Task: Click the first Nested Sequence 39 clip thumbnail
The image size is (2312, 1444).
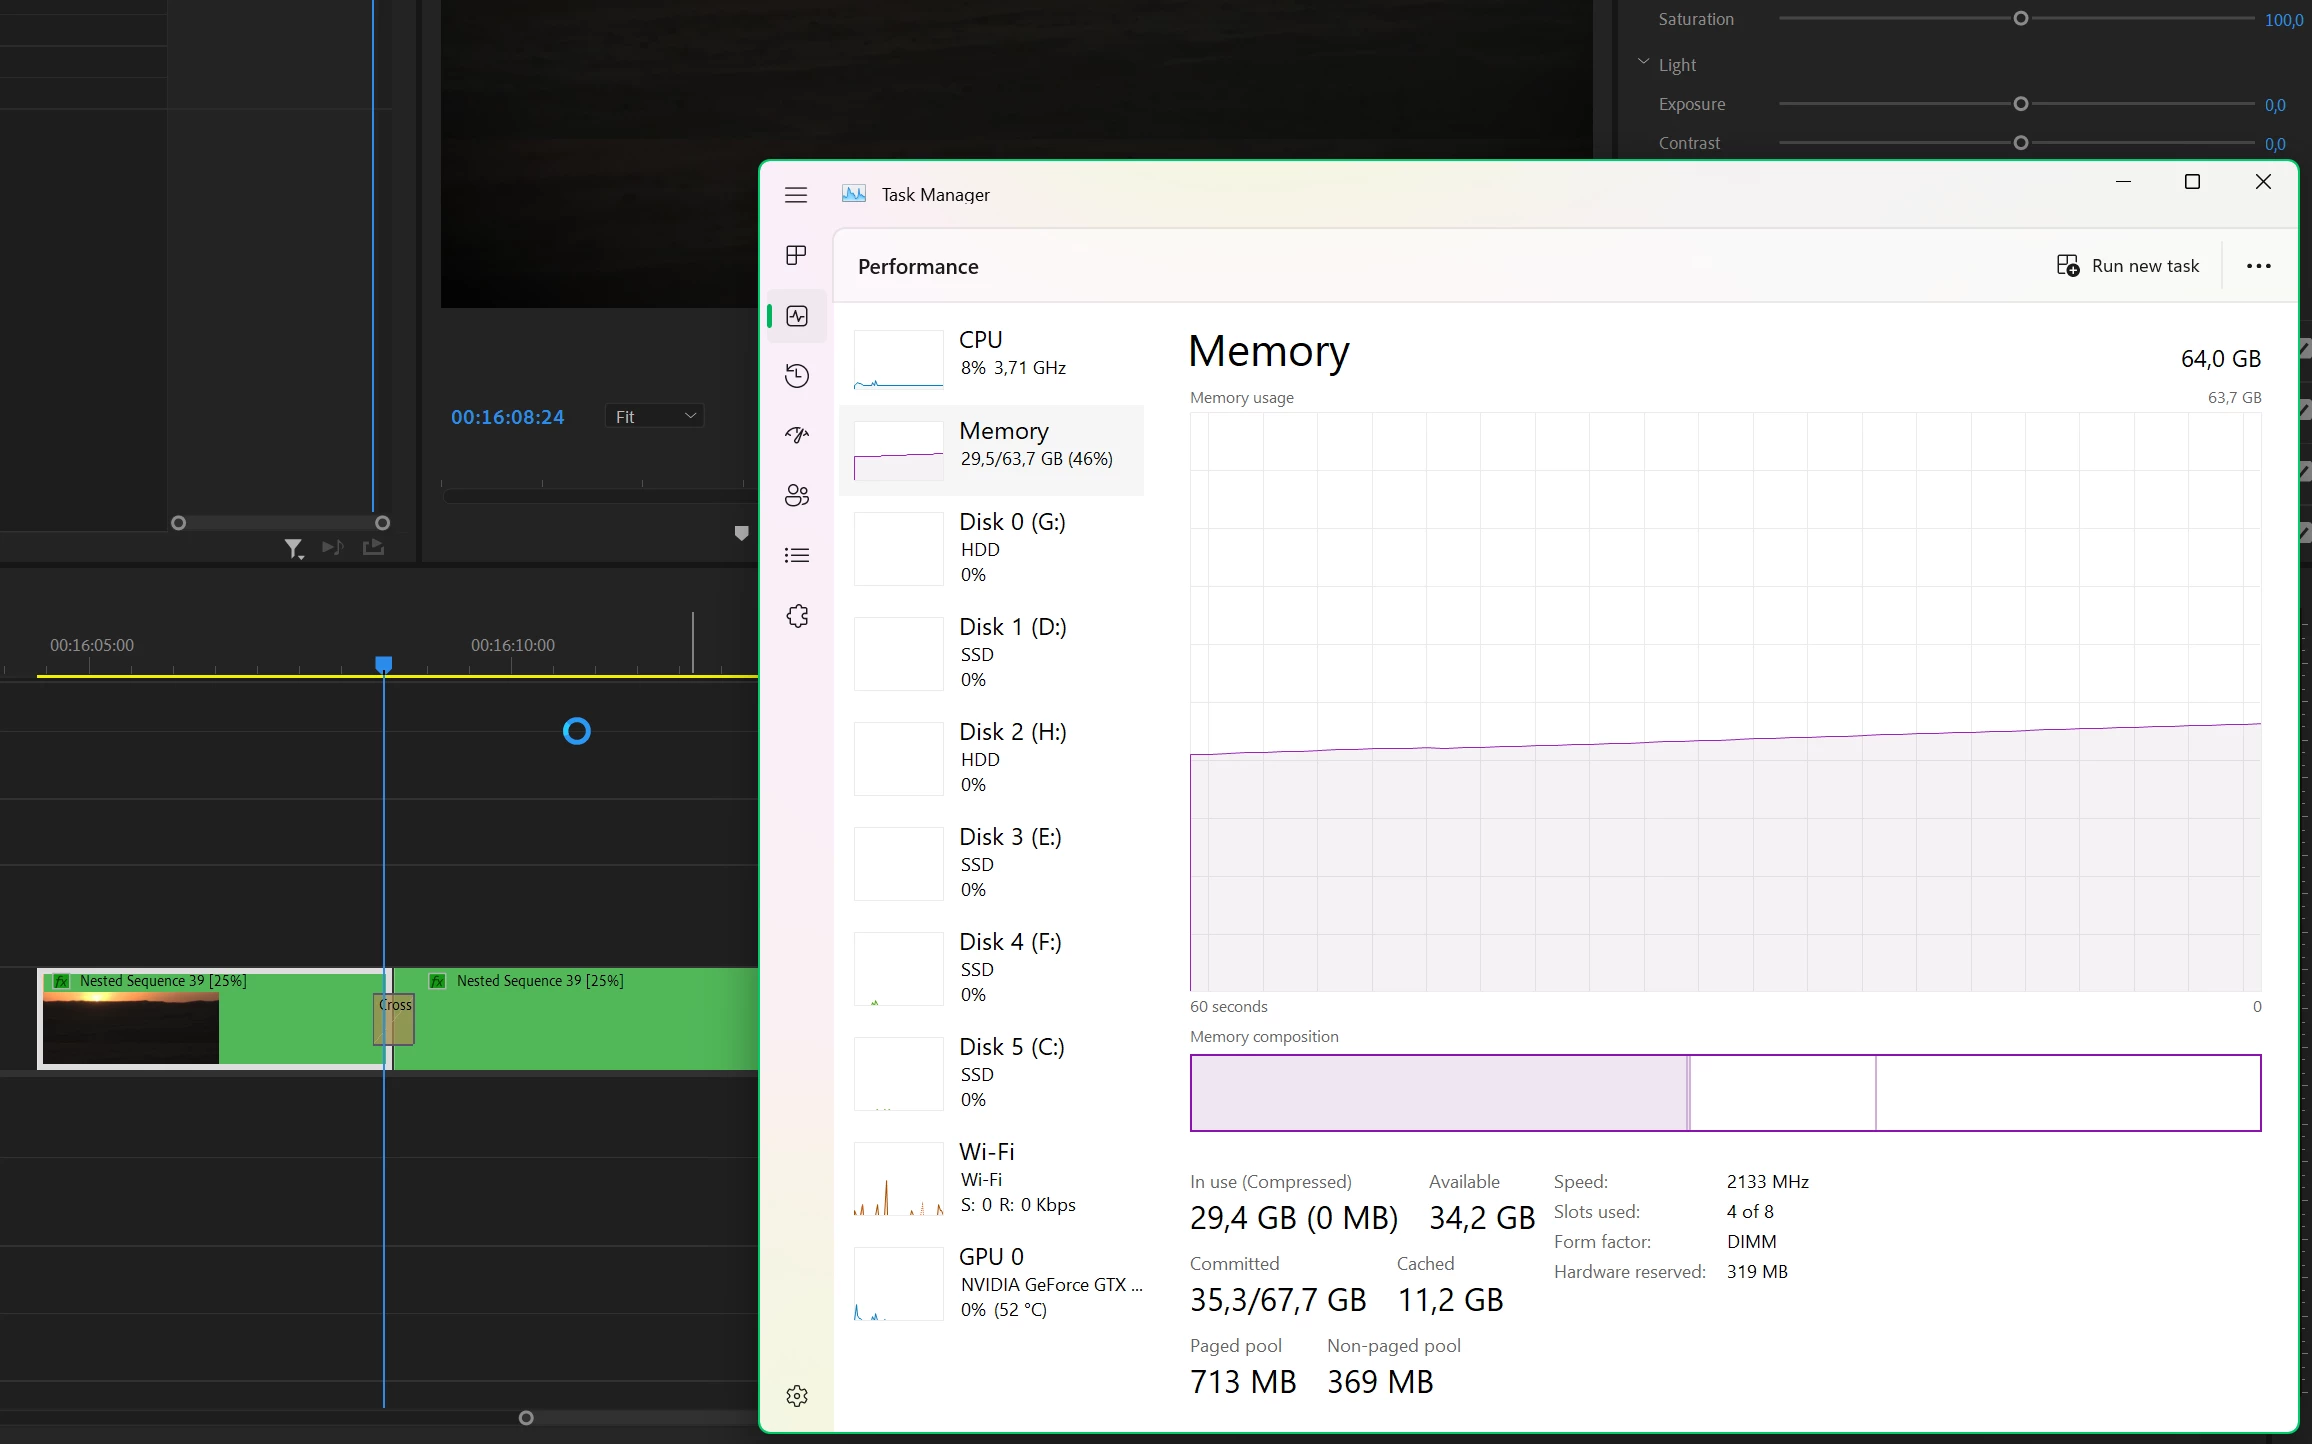Action: pos(130,1028)
